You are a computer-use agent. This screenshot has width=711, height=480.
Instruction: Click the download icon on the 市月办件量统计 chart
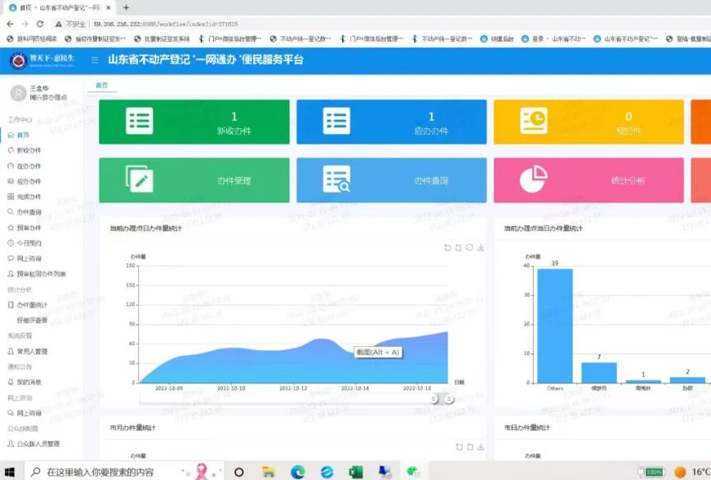point(481,447)
